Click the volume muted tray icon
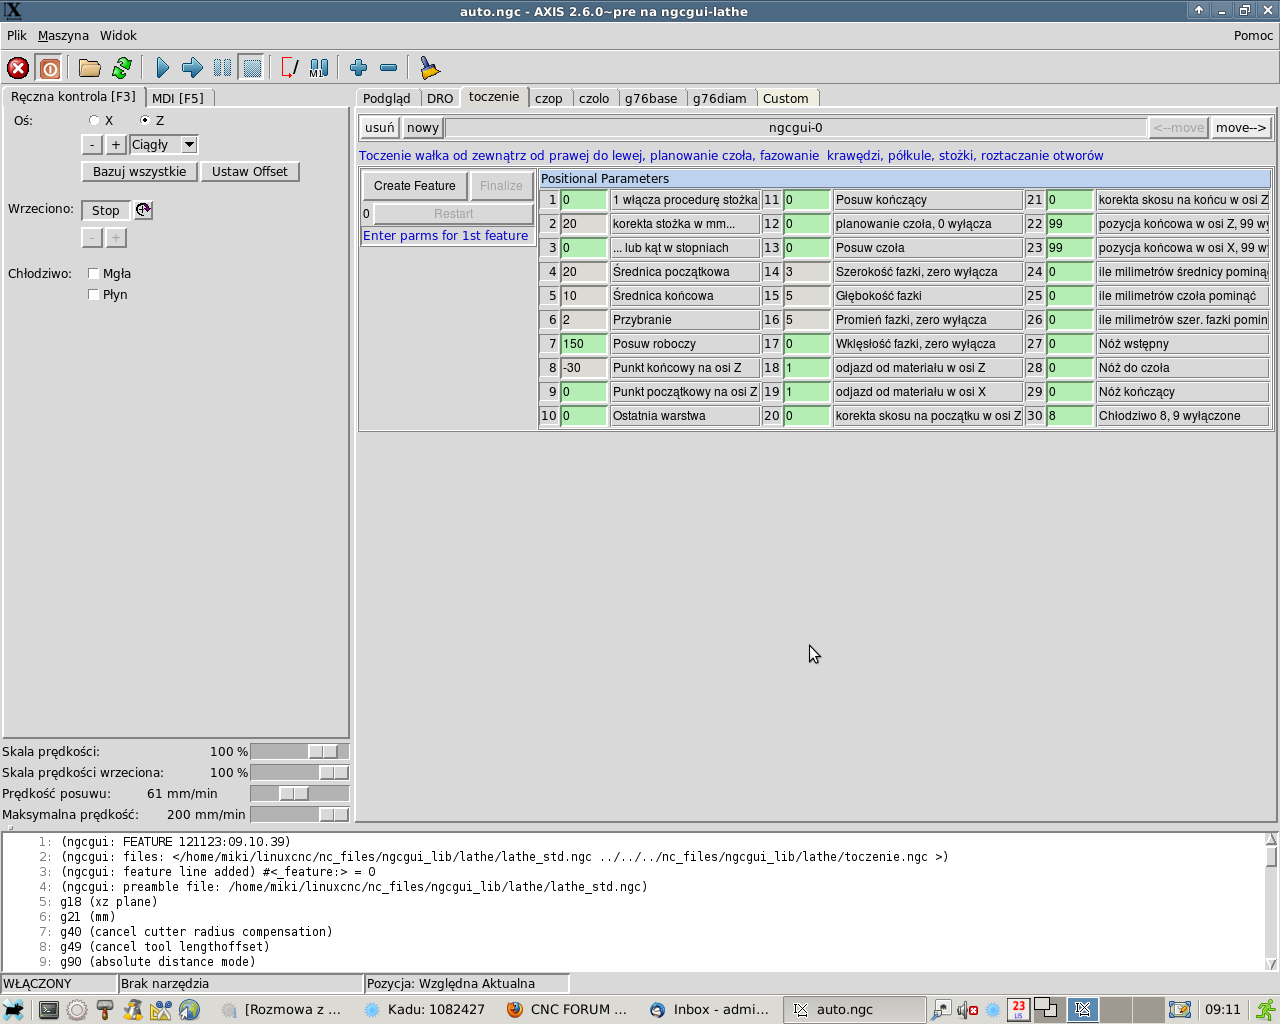Viewport: 1280px width, 1024px height. coord(967,1010)
